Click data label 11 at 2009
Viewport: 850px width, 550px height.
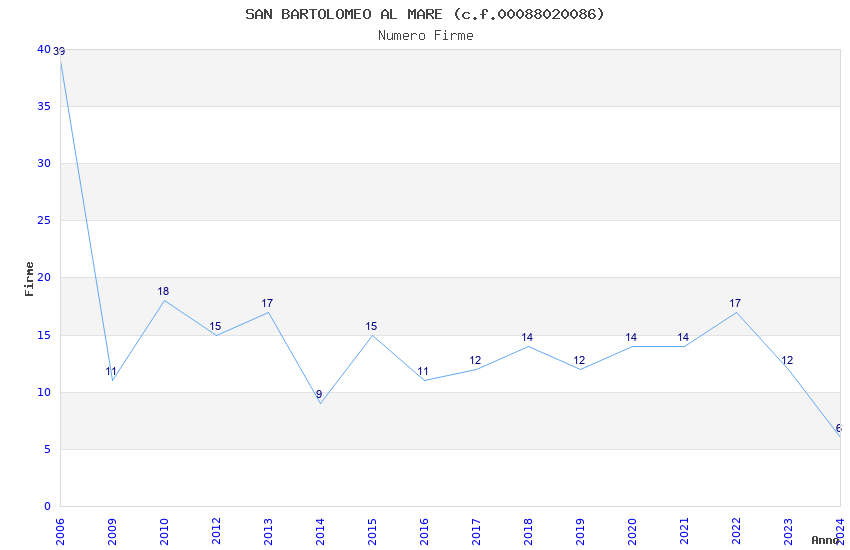pyautogui.click(x=111, y=372)
